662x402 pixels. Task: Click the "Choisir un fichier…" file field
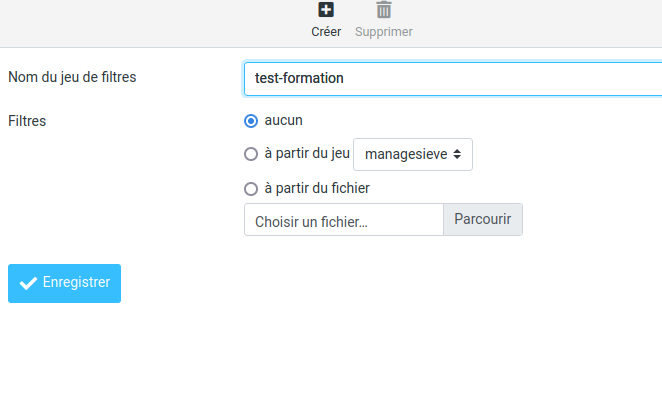[x=343, y=220]
